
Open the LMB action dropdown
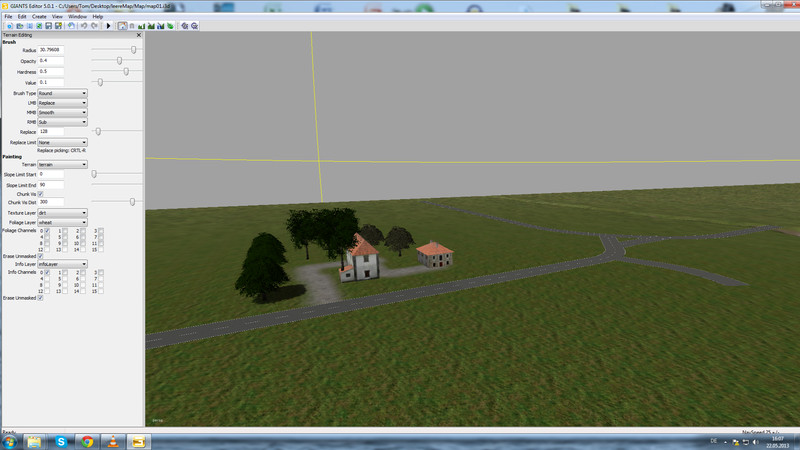(x=62, y=103)
